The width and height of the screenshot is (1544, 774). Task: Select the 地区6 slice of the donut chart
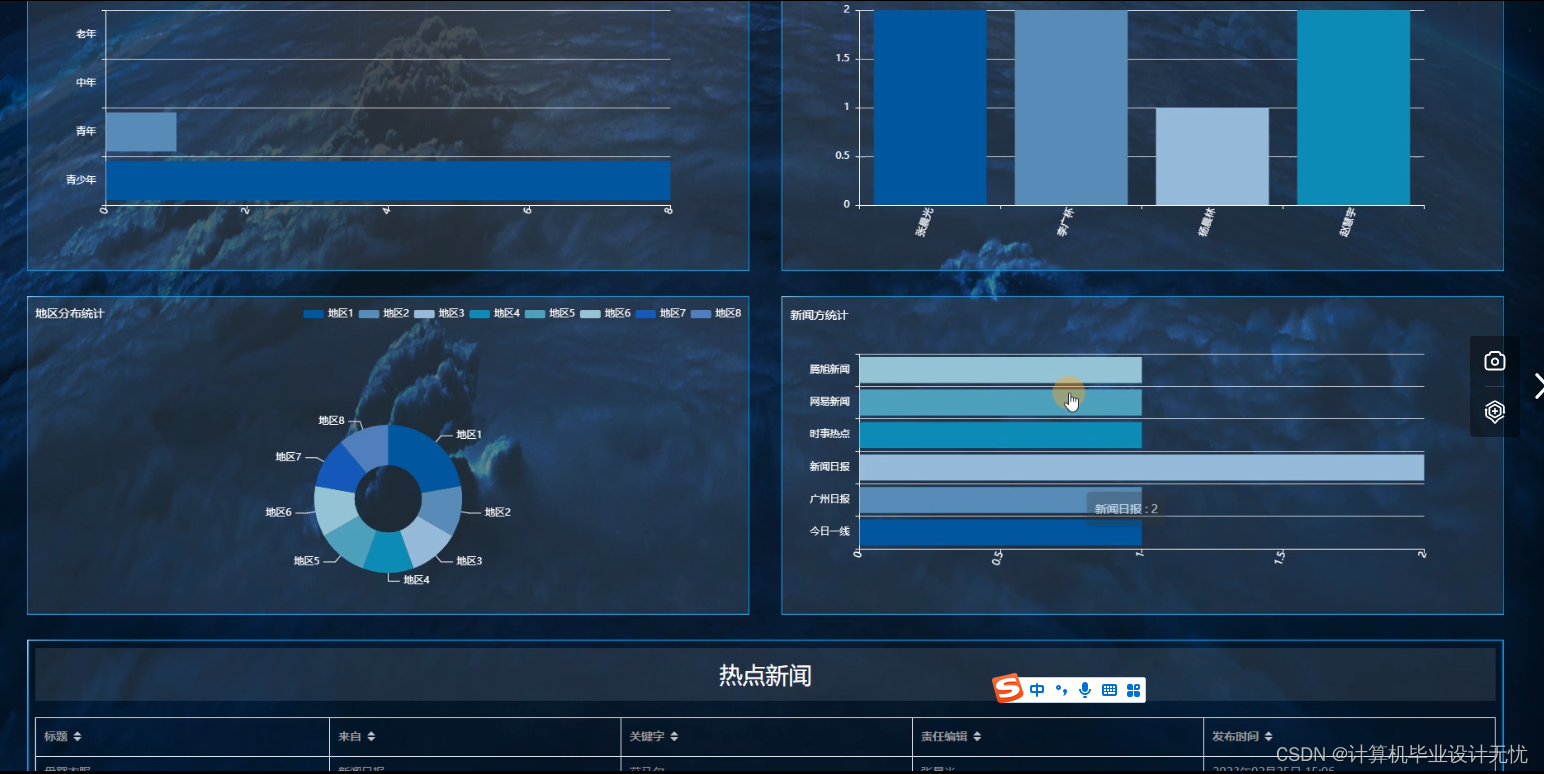[x=334, y=509]
